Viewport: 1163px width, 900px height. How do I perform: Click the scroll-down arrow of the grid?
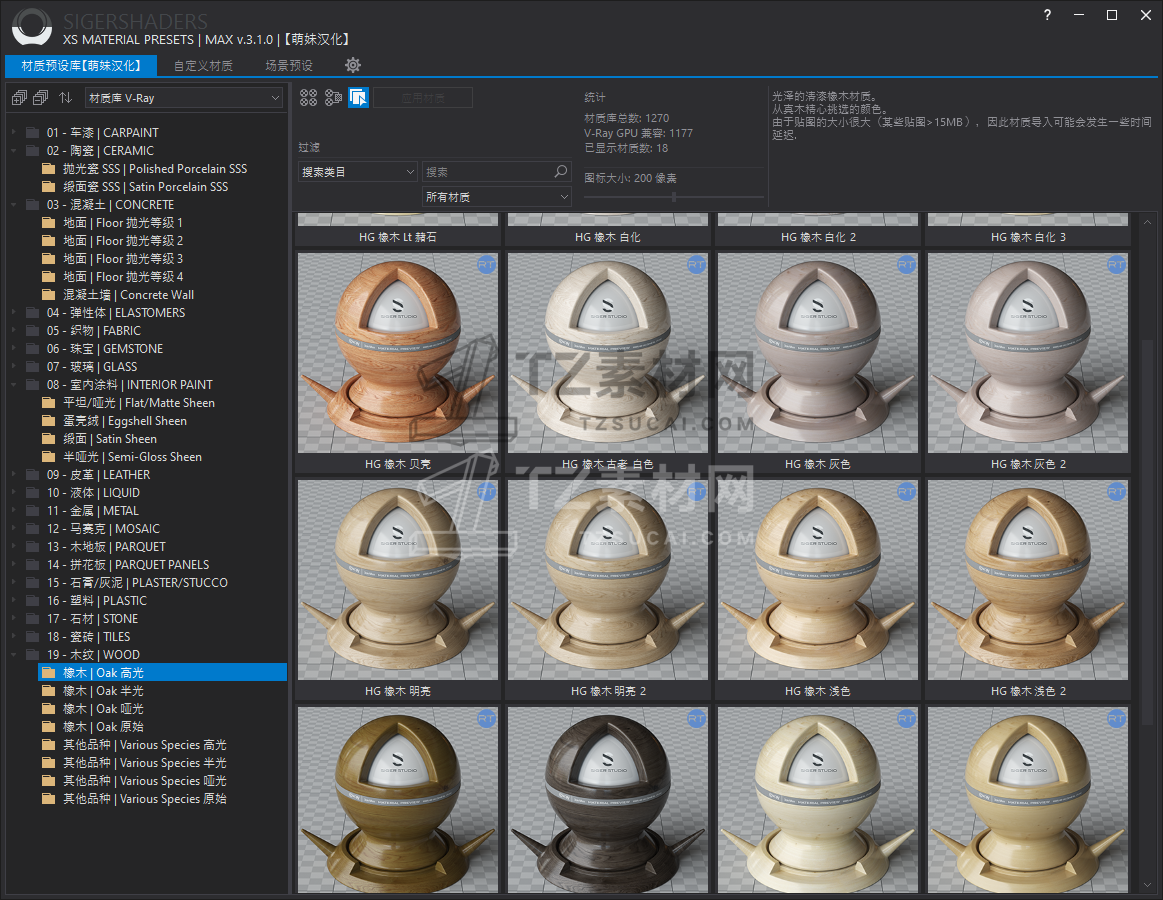click(x=1147, y=885)
